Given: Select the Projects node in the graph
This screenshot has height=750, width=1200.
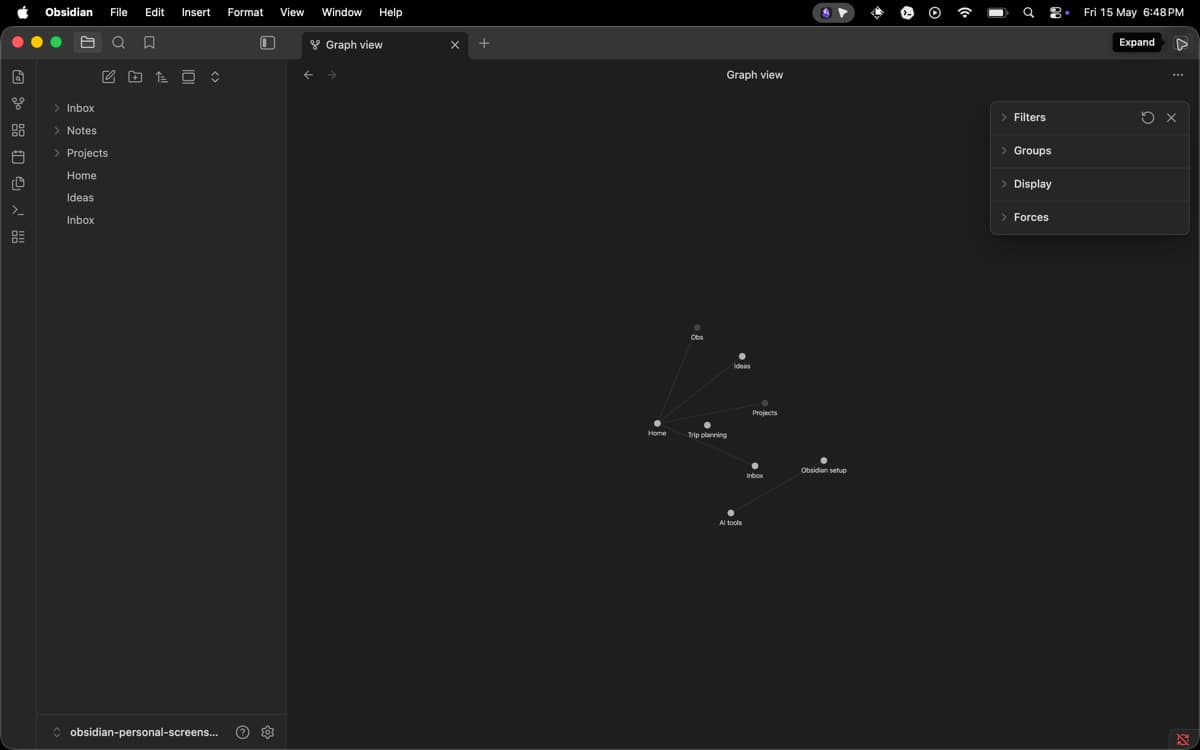Looking at the screenshot, I should (765, 403).
